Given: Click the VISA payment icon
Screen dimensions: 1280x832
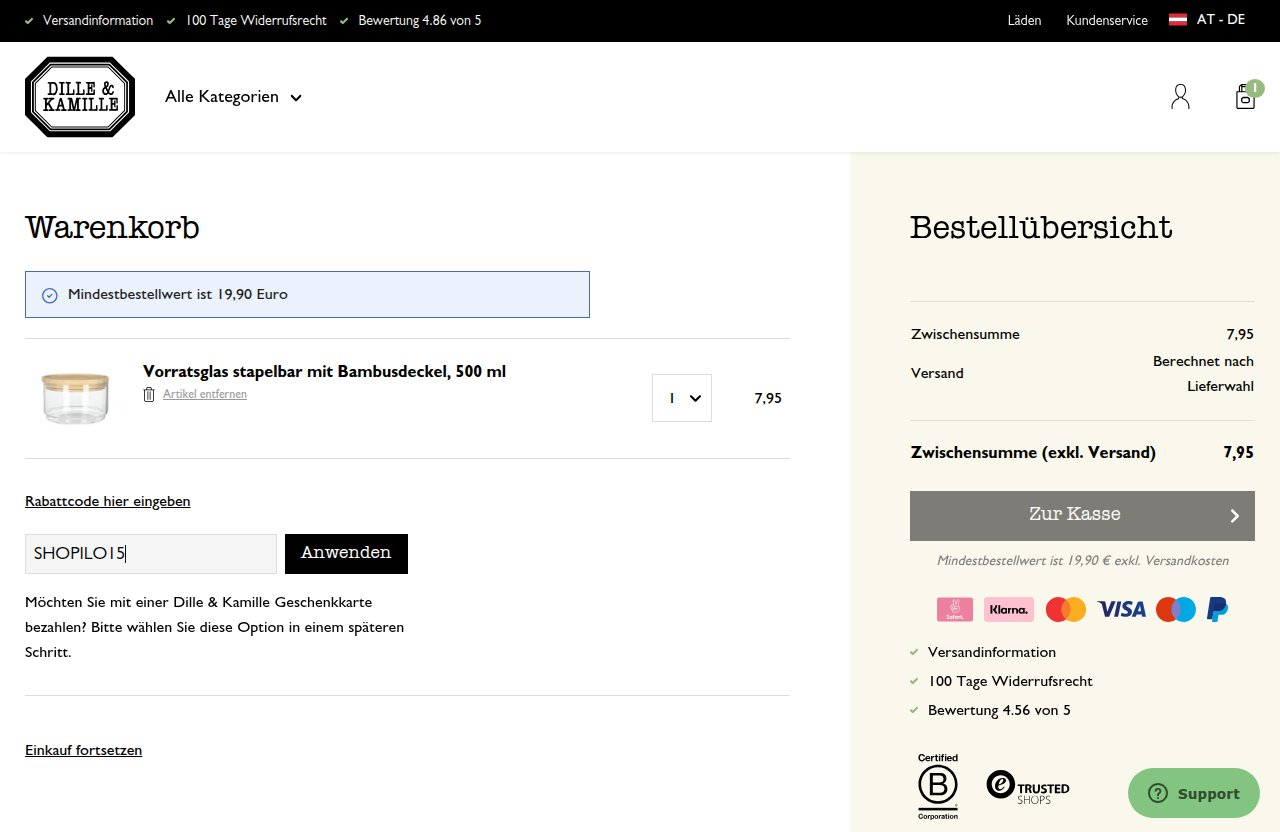Looking at the screenshot, I should 1121,609.
